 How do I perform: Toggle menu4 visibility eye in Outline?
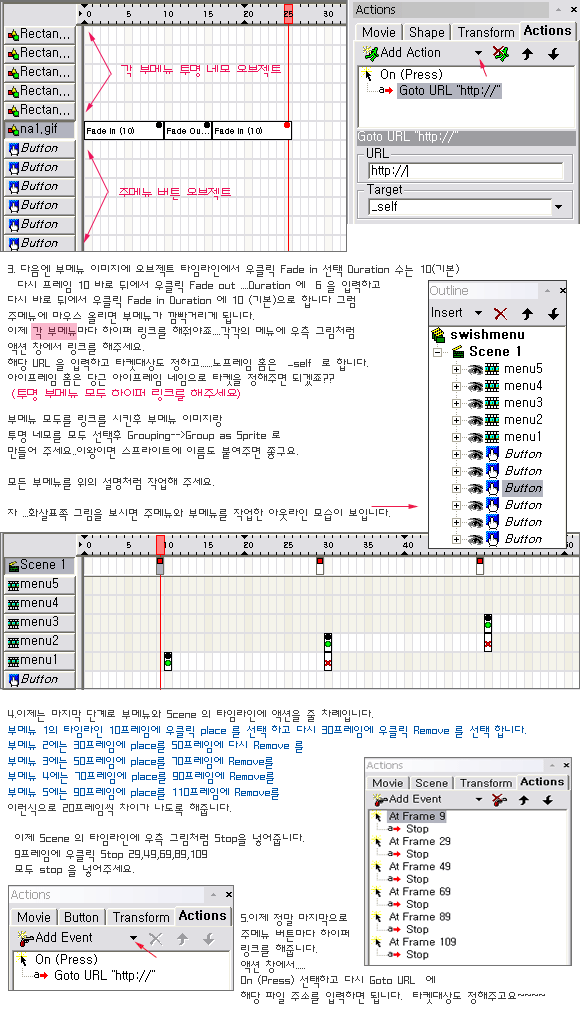tap(475, 386)
